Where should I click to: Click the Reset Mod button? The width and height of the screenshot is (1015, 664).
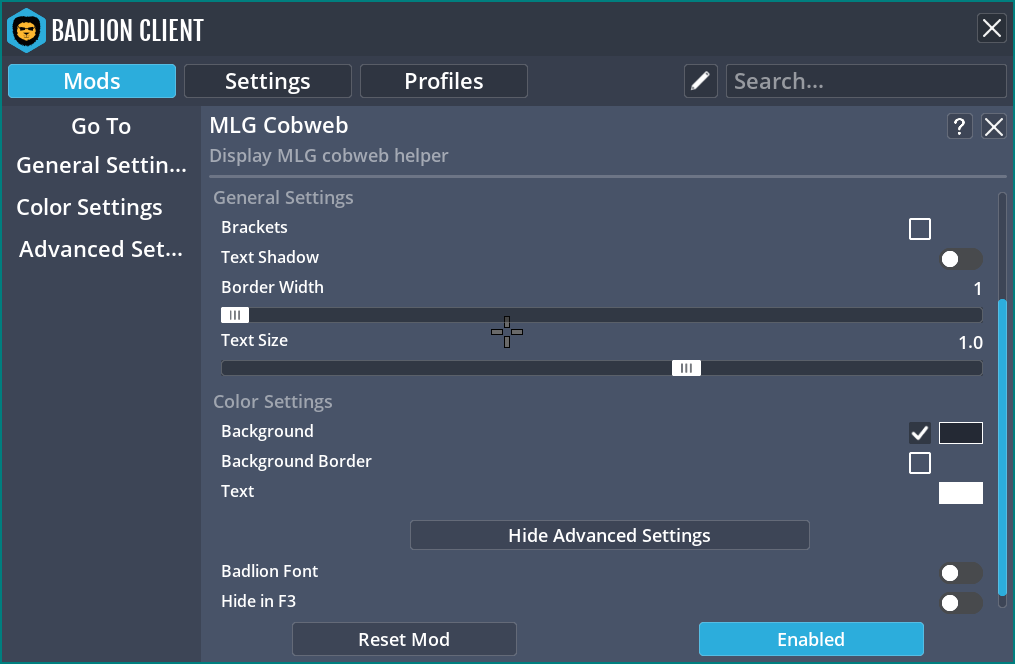405,639
